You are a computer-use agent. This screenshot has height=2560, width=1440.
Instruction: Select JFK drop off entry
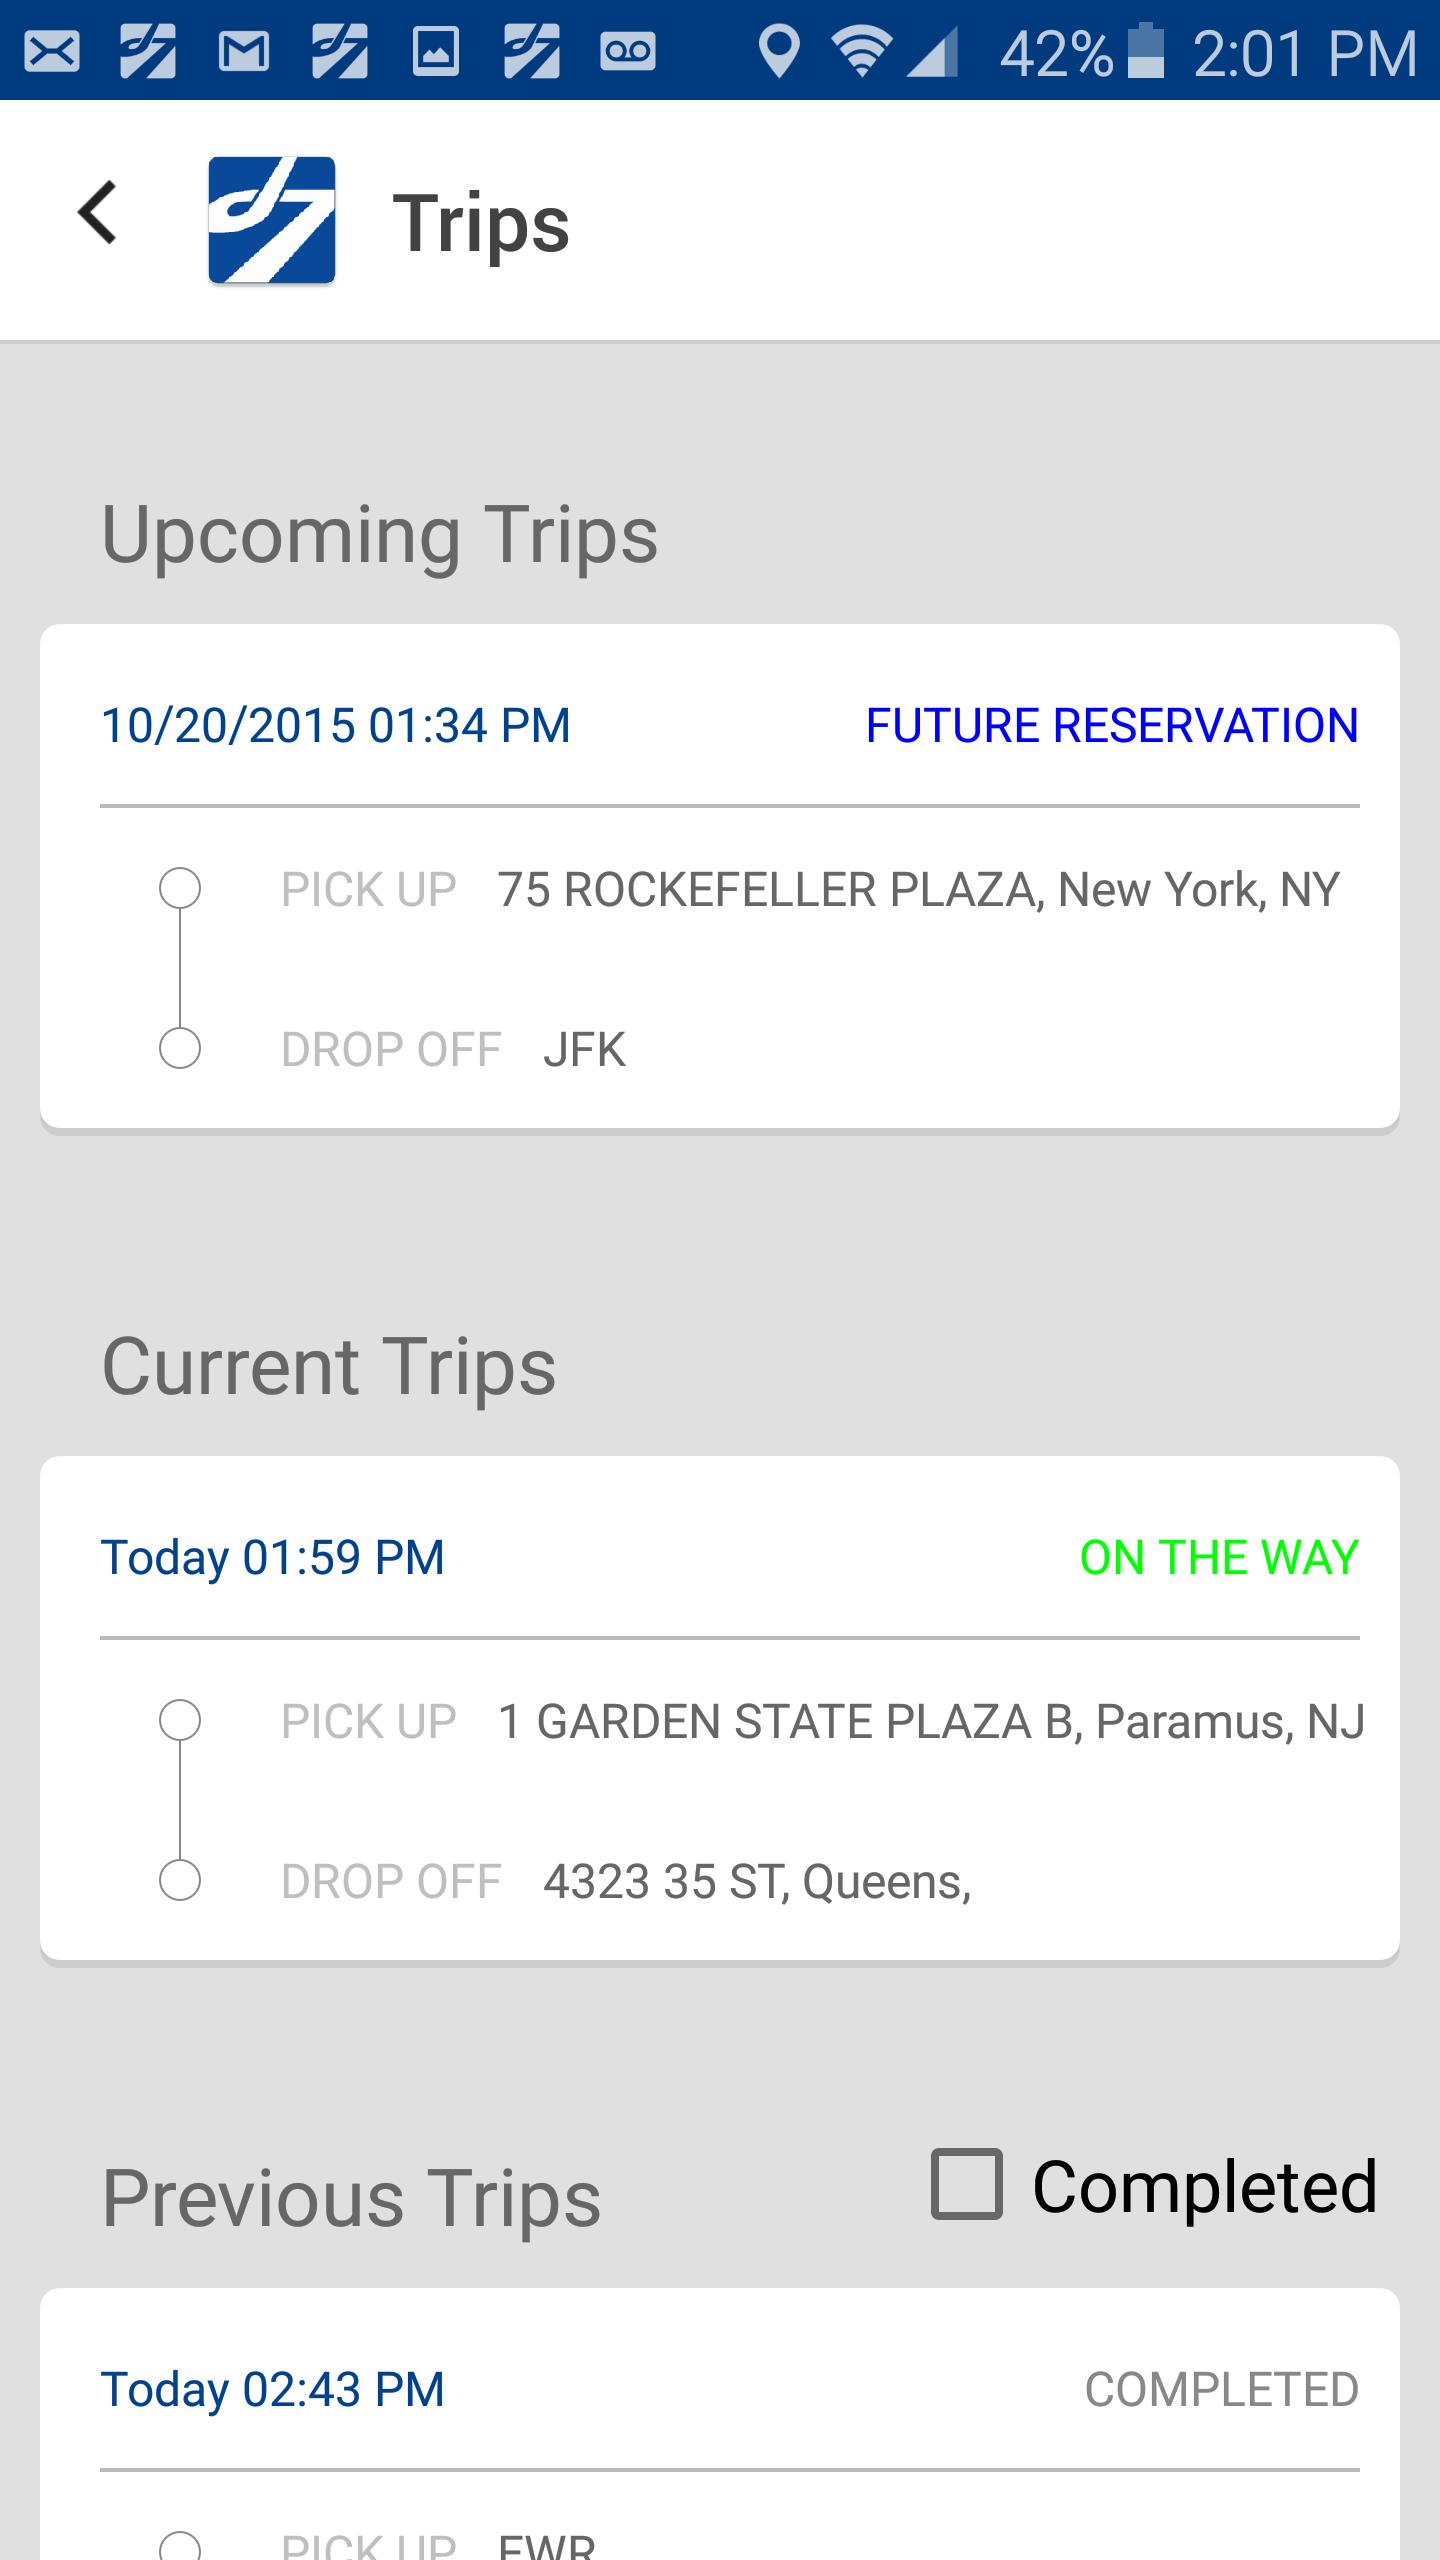[x=584, y=1049]
